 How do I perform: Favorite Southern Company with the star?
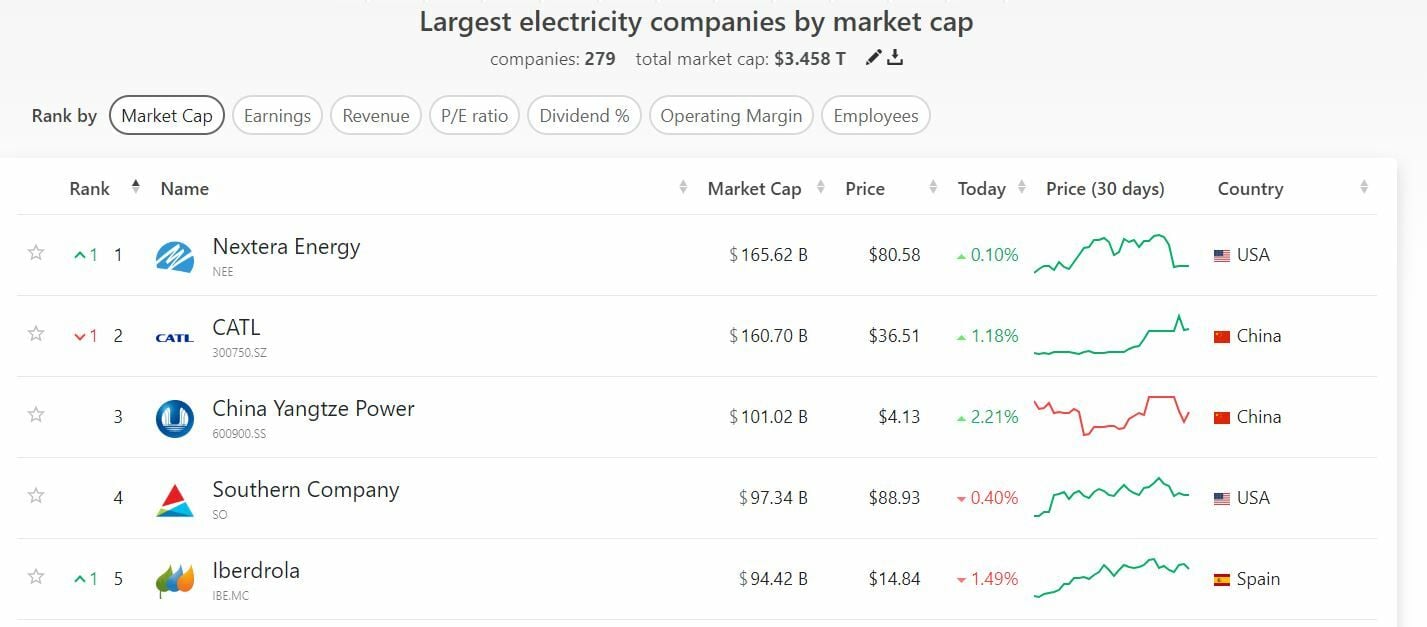36,495
